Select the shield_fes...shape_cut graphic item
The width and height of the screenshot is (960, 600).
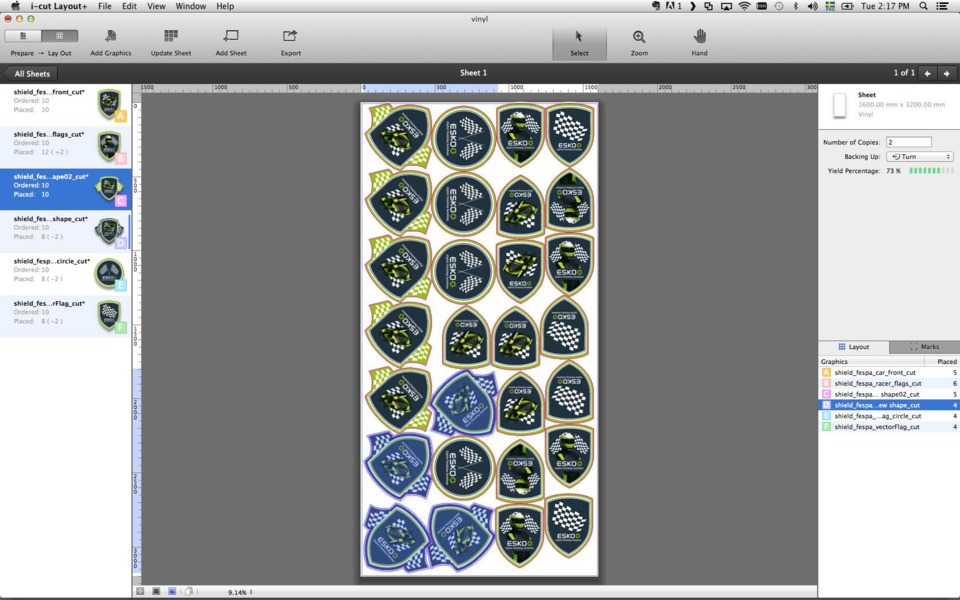click(x=66, y=231)
